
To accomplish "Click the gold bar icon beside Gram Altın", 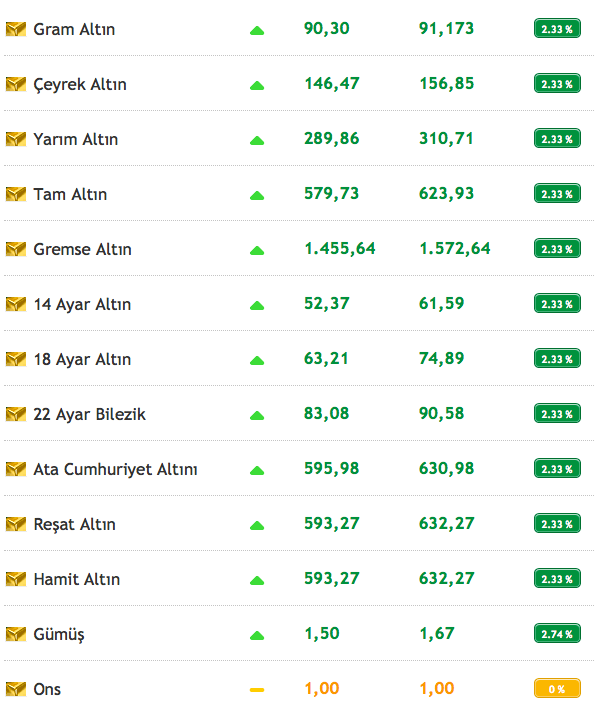I will tap(16, 29).
